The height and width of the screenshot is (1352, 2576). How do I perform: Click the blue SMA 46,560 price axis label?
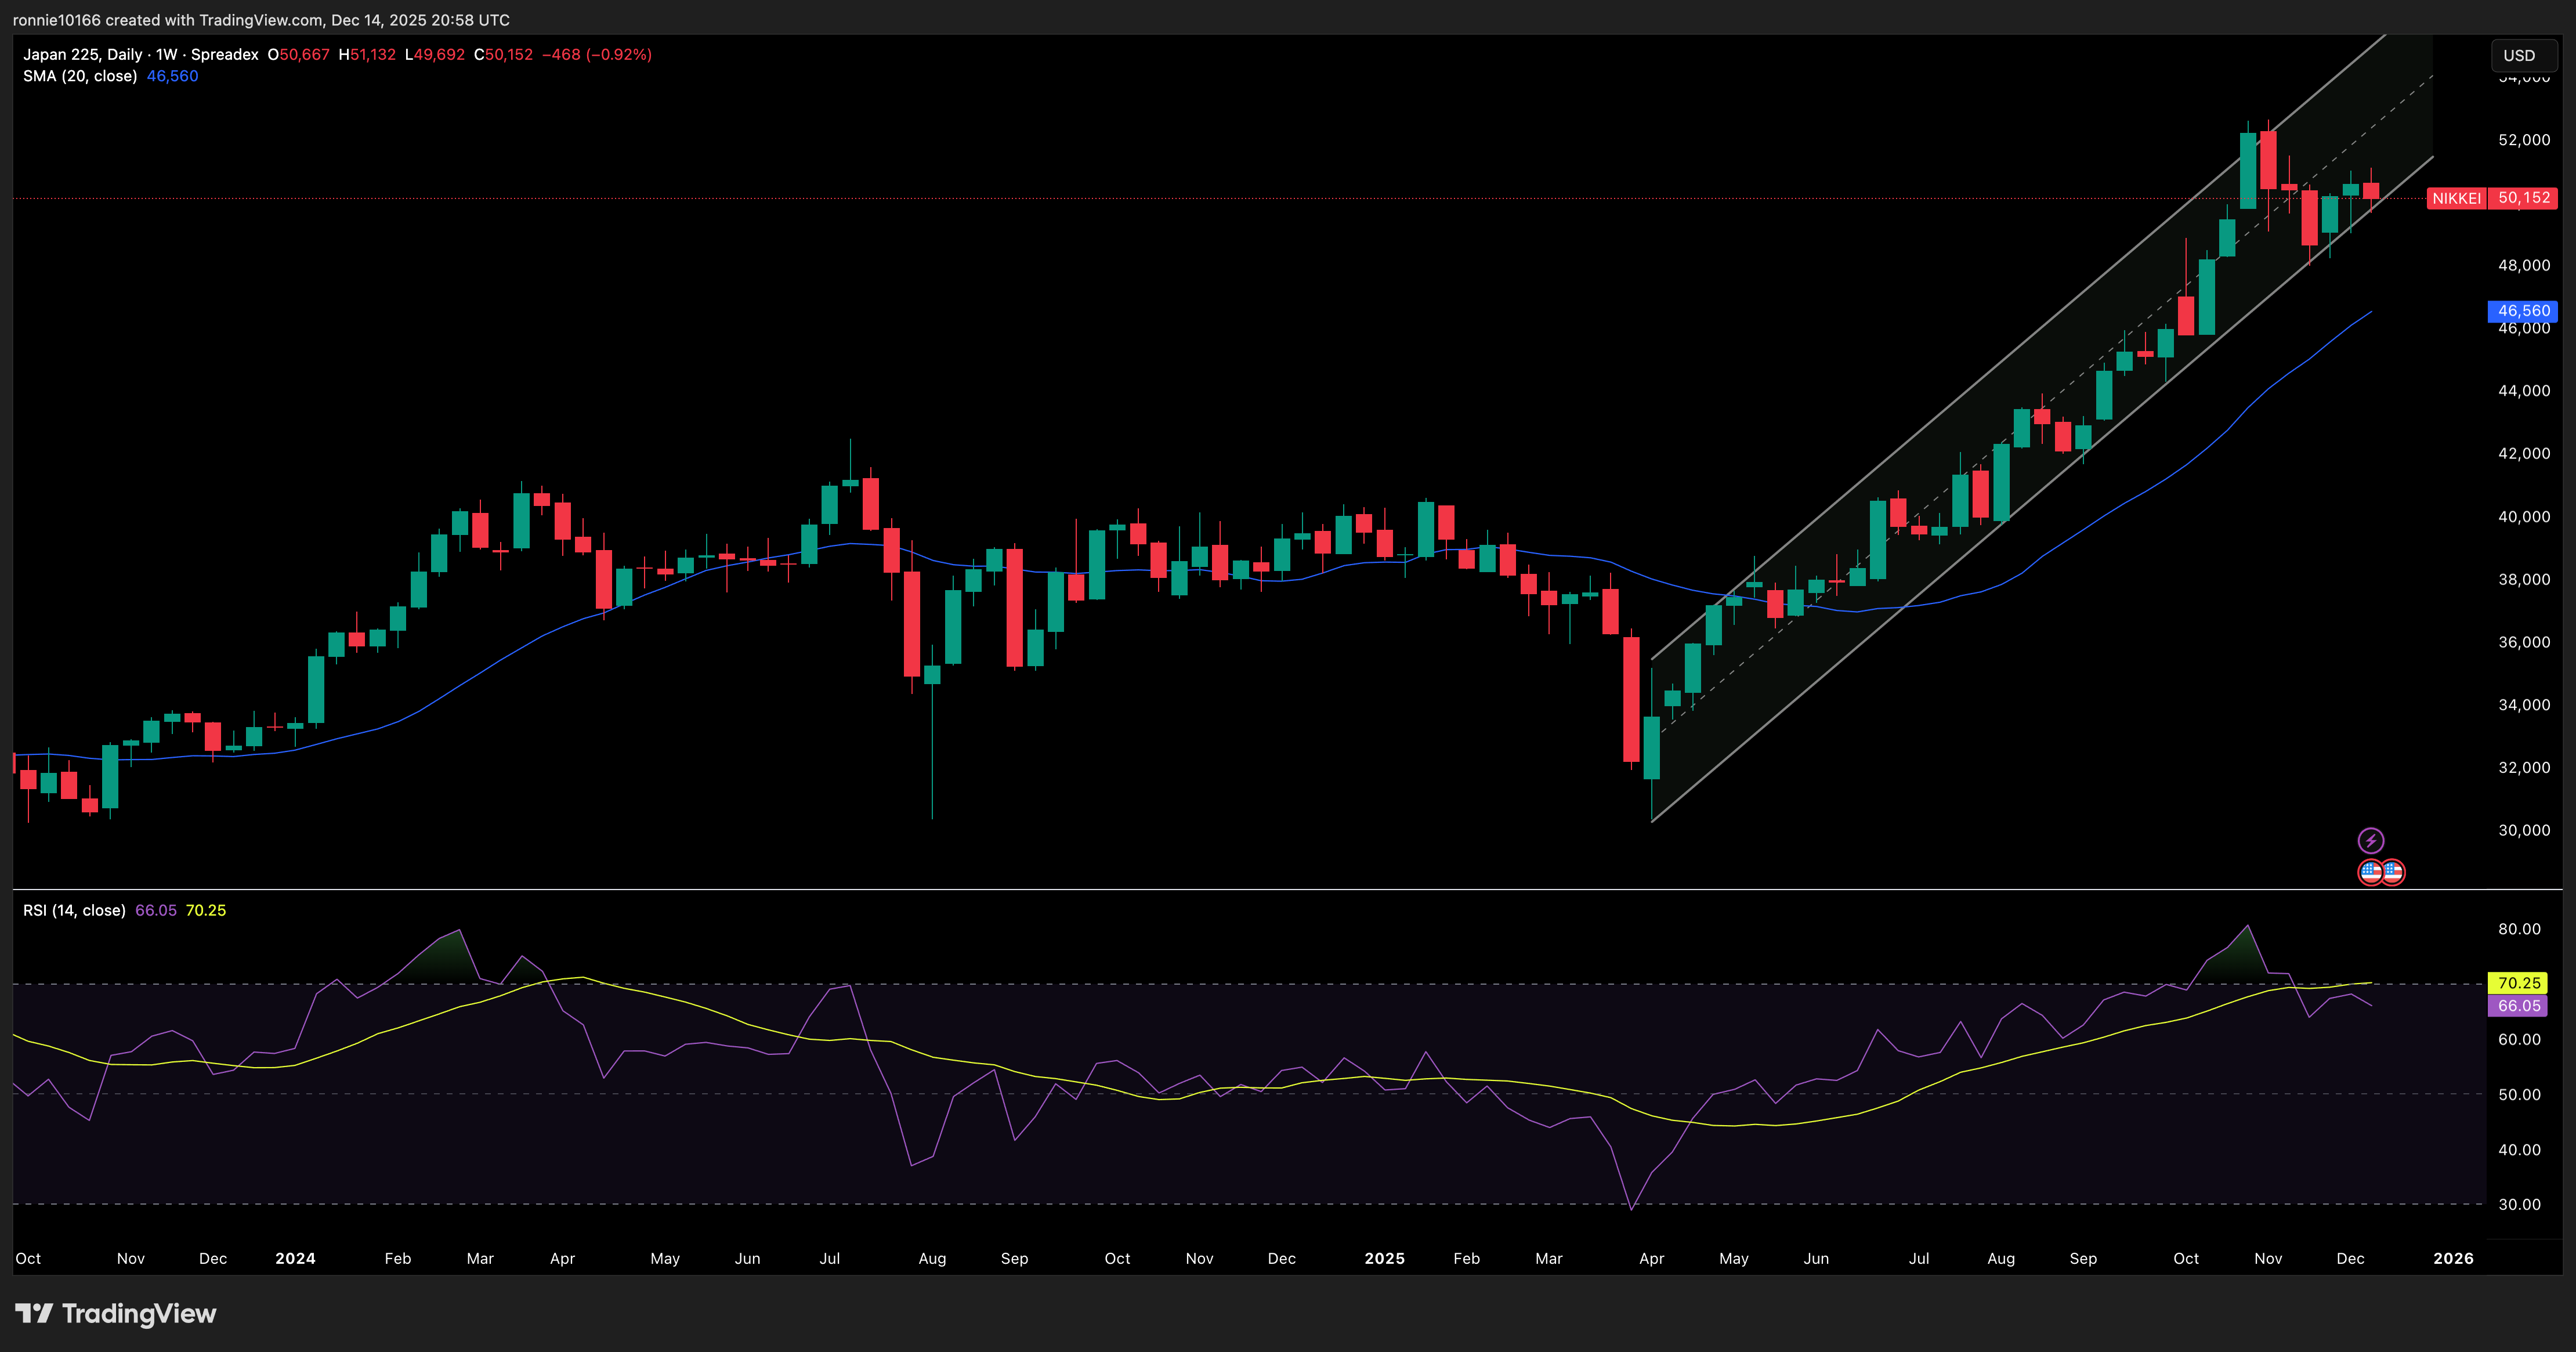(2524, 312)
